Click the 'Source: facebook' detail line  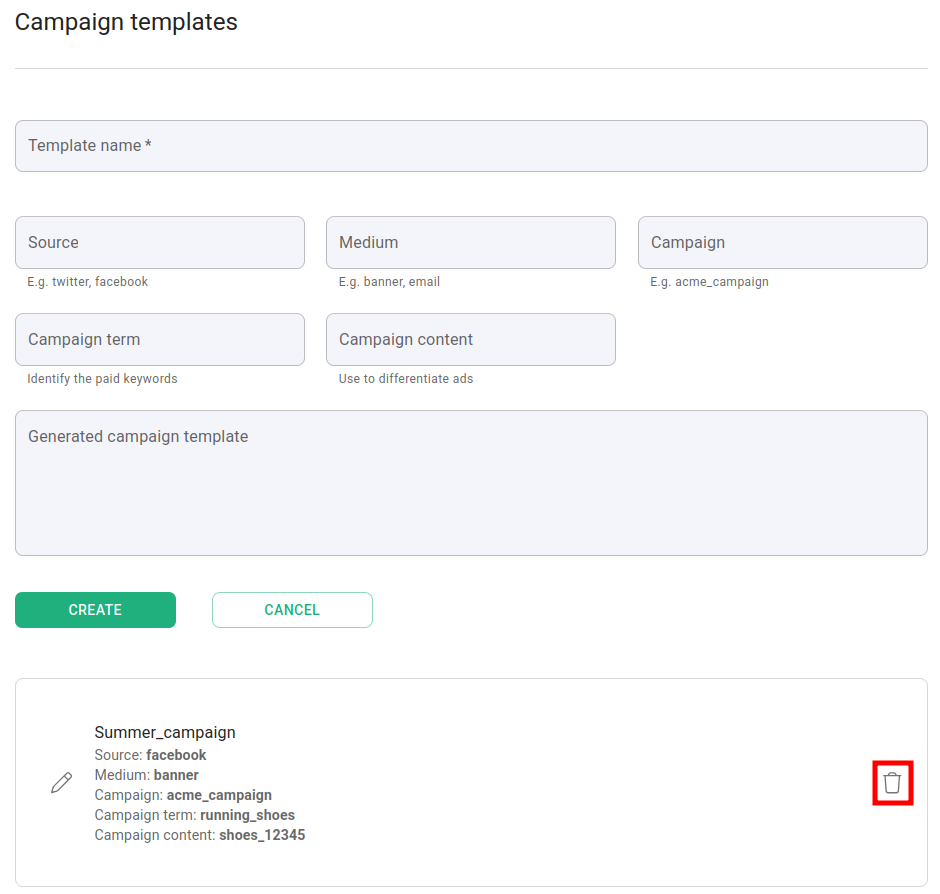pyautogui.click(x=150, y=755)
